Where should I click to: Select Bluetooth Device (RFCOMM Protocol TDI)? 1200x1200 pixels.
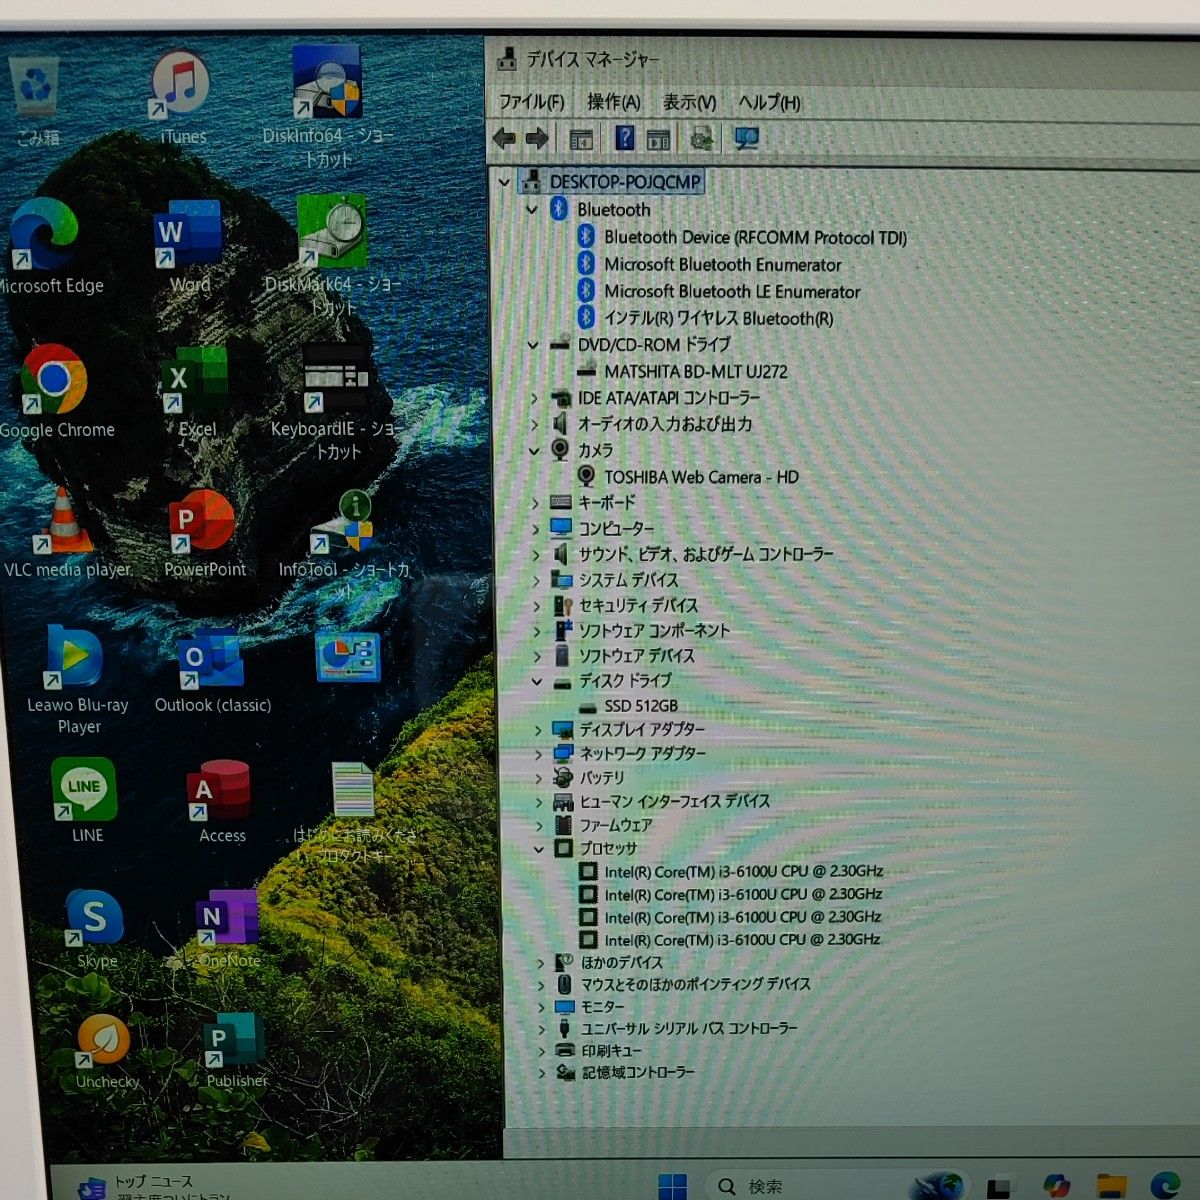pos(755,237)
